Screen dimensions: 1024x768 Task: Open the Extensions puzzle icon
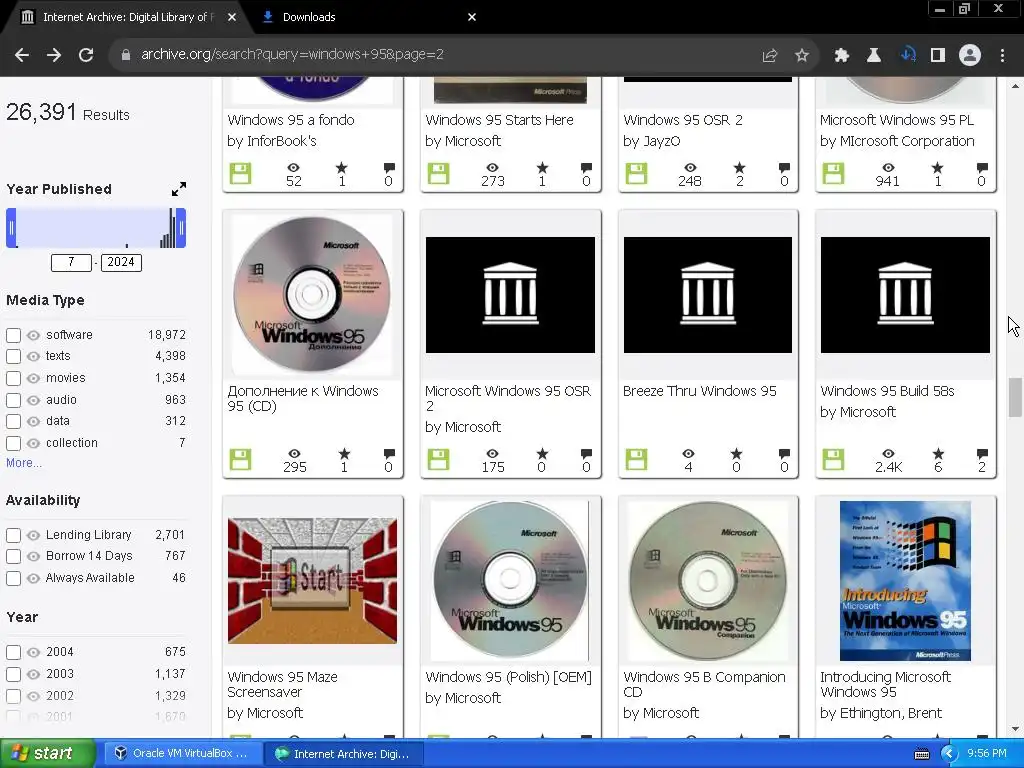coord(842,56)
